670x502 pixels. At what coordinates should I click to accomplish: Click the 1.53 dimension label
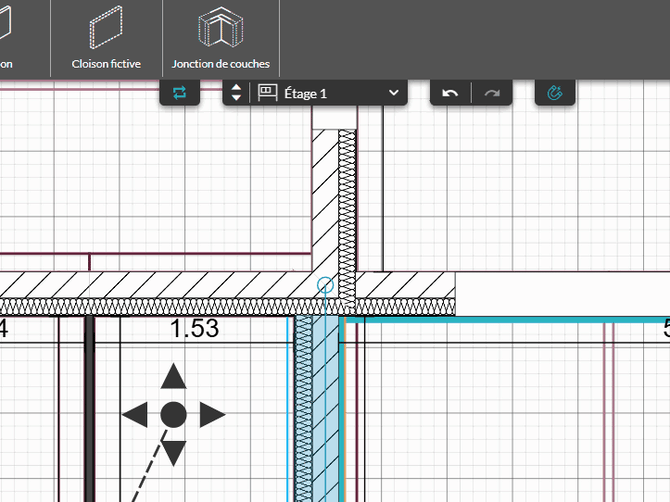194,329
